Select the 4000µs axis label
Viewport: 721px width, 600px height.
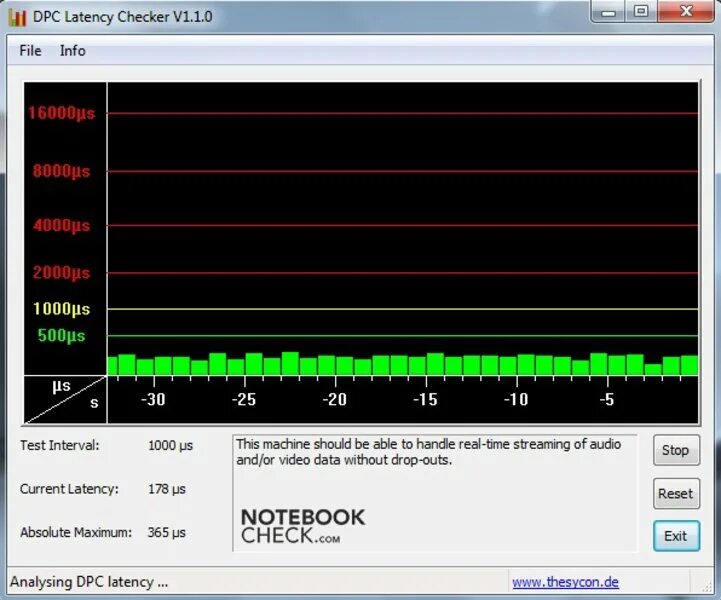[x=62, y=226]
